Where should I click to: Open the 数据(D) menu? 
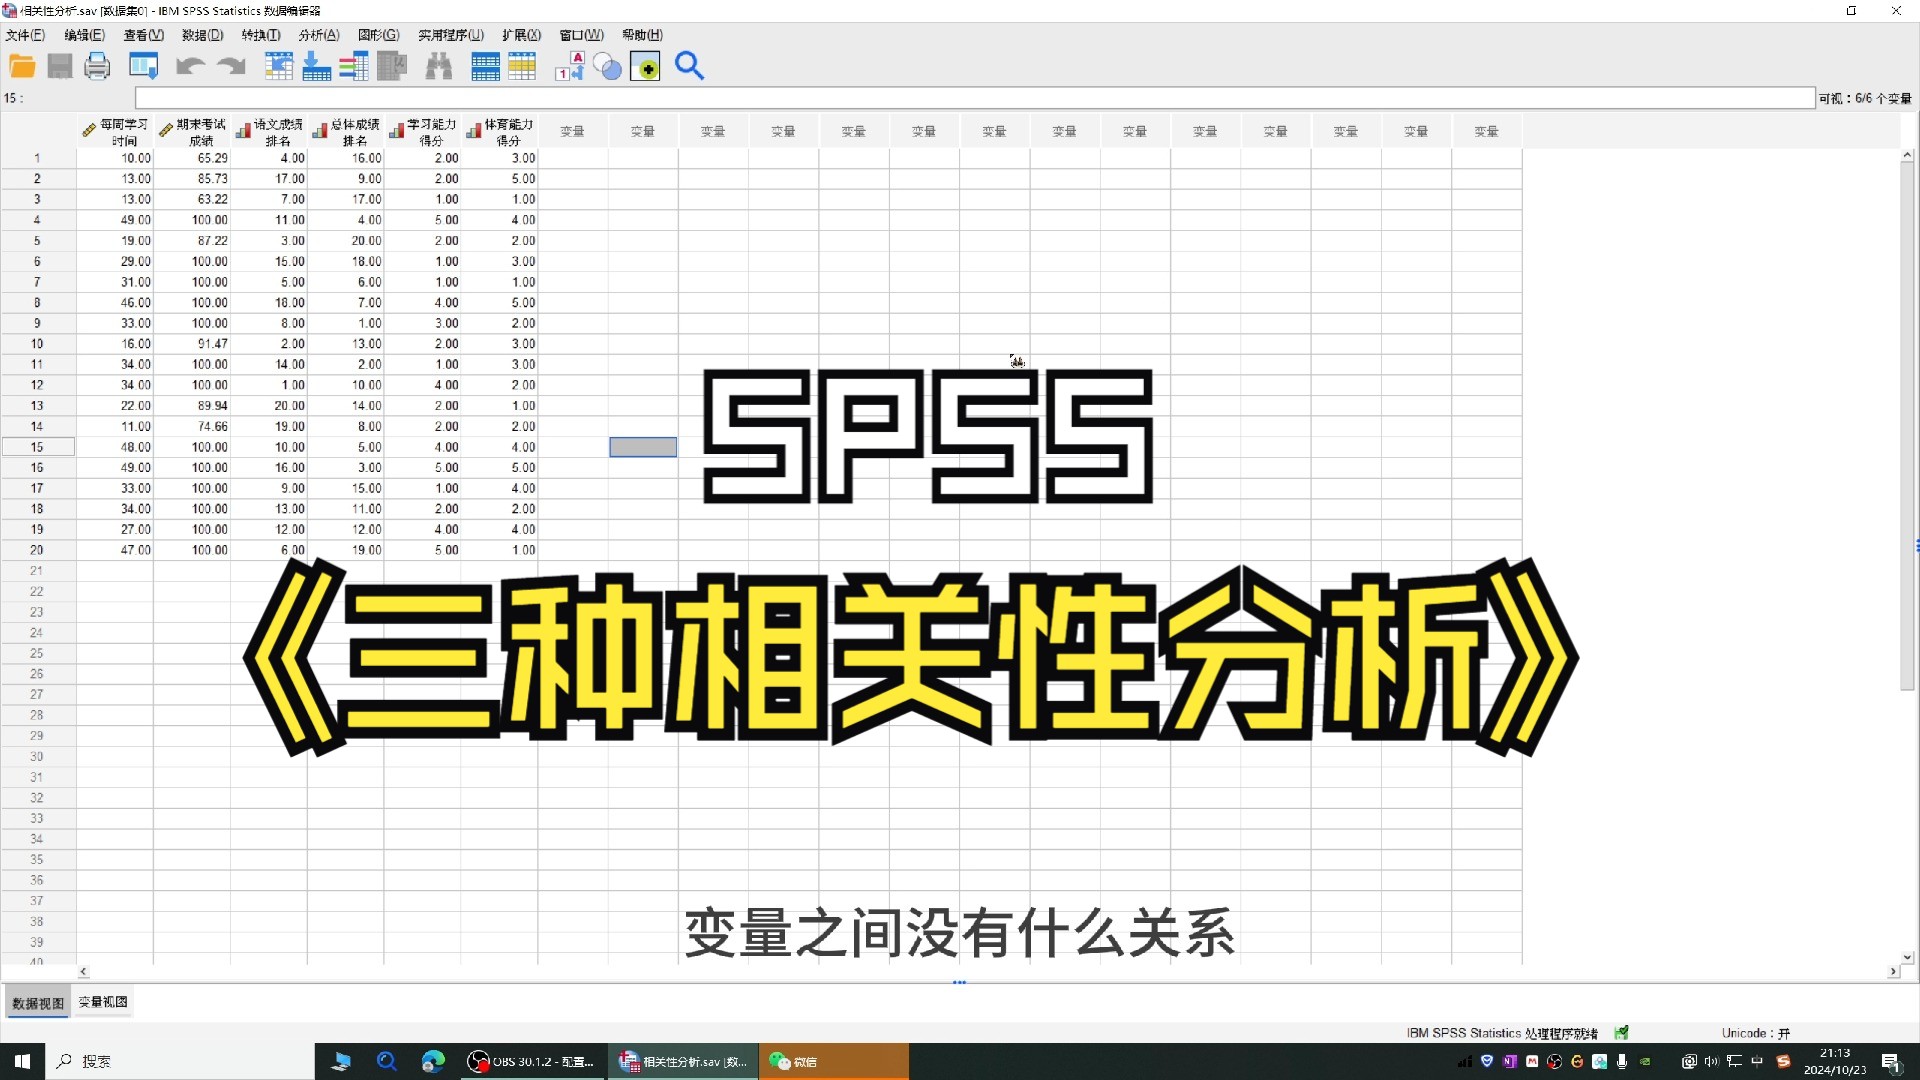[x=202, y=35]
